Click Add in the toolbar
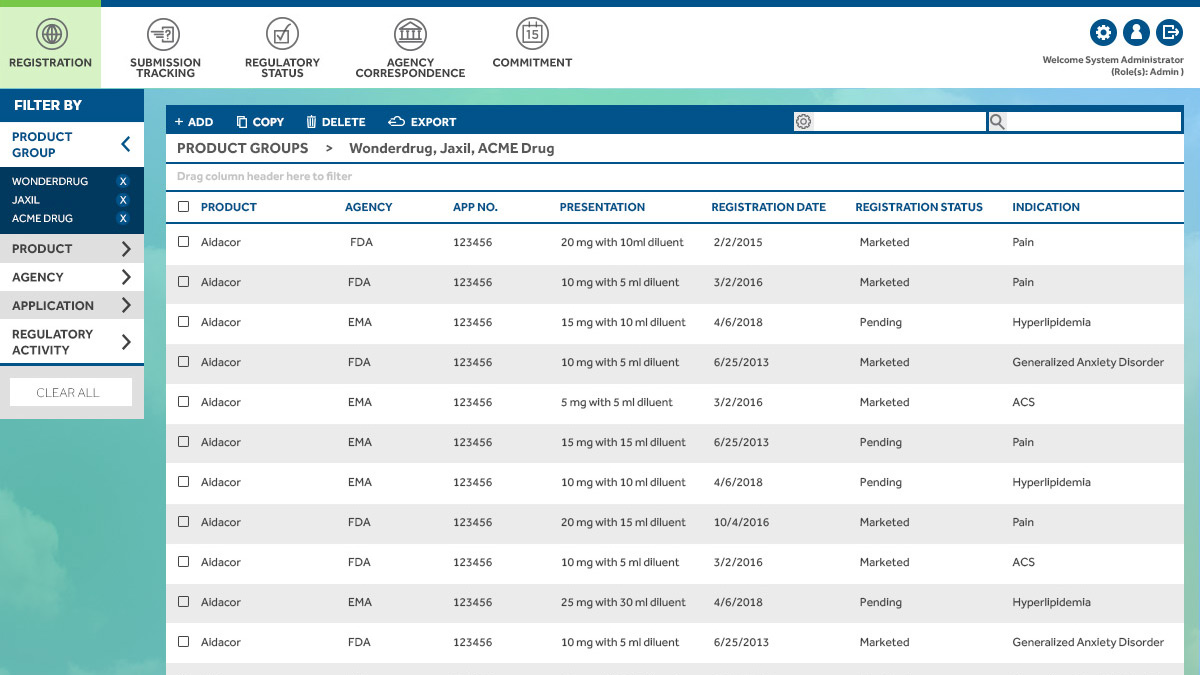This screenshot has width=1200, height=675. pyautogui.click(x=194, y=122)
